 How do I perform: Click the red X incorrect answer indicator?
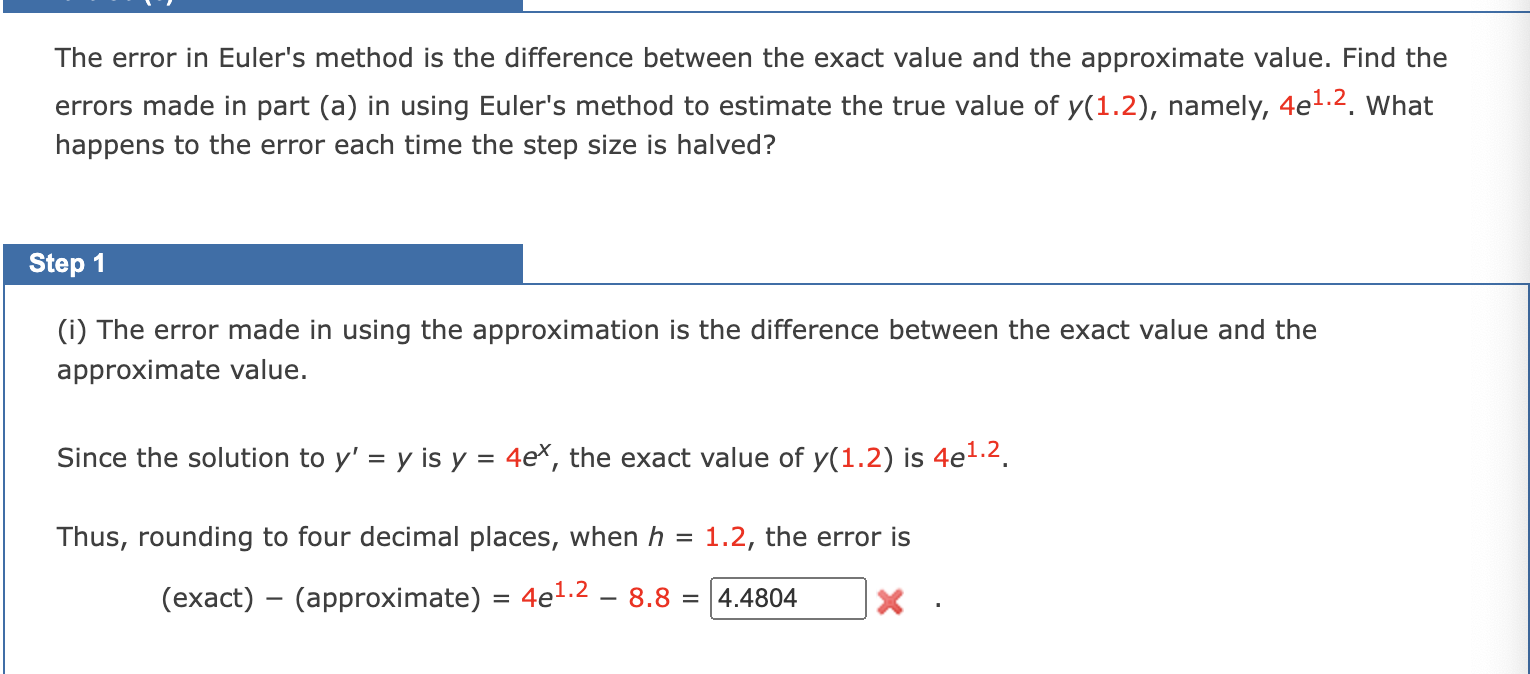click(x=889, y=600)
